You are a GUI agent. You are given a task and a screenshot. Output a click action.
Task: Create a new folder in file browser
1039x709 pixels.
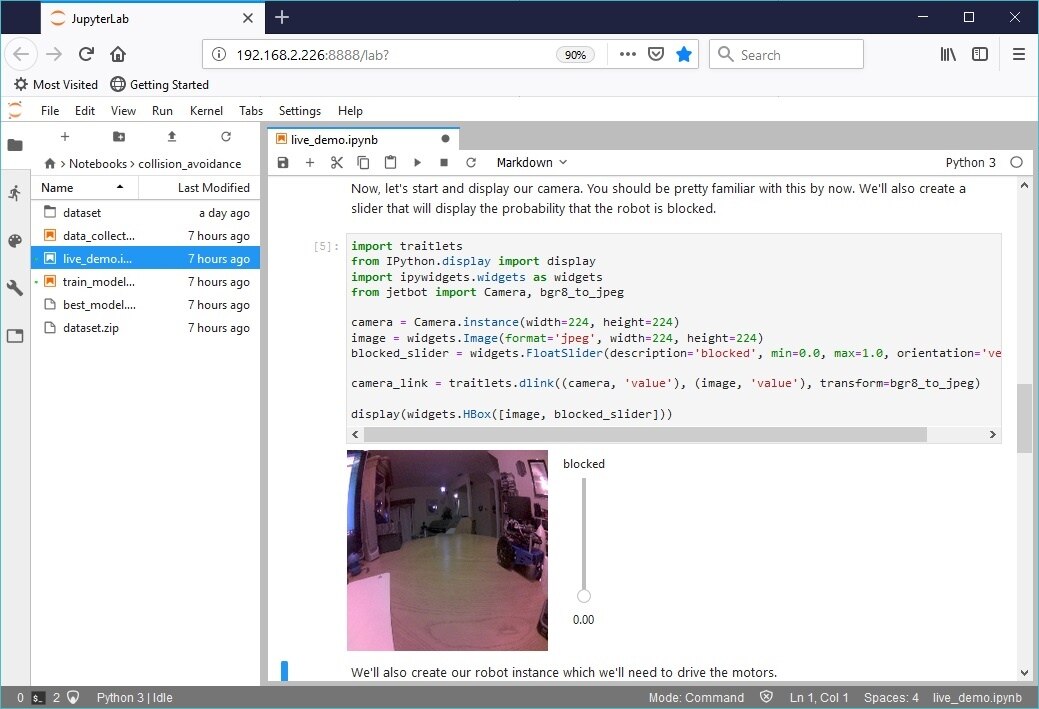click(119, 137)
